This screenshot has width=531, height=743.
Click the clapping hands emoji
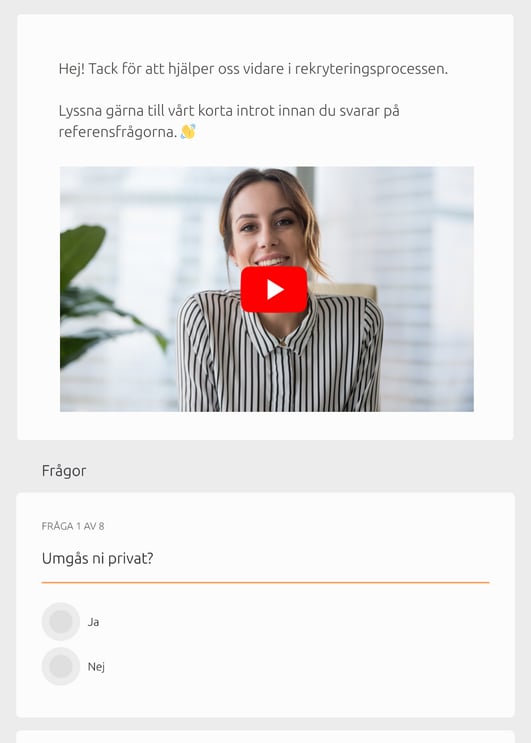click(188, 131)
